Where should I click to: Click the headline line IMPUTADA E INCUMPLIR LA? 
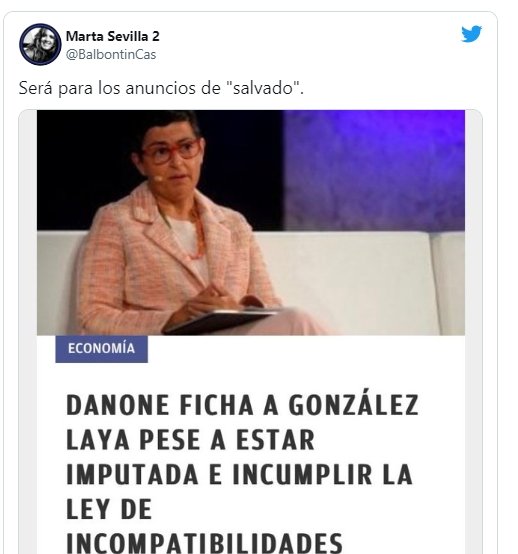[x=240, y=475]
